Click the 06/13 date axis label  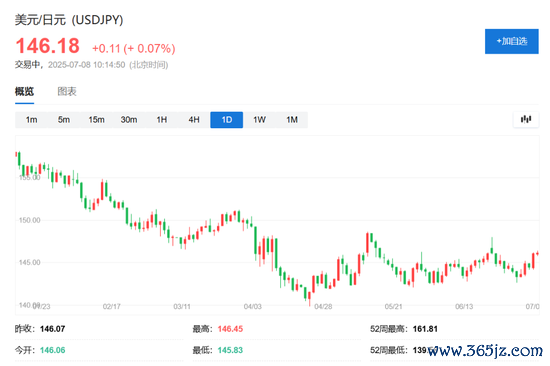pos(464,307)
